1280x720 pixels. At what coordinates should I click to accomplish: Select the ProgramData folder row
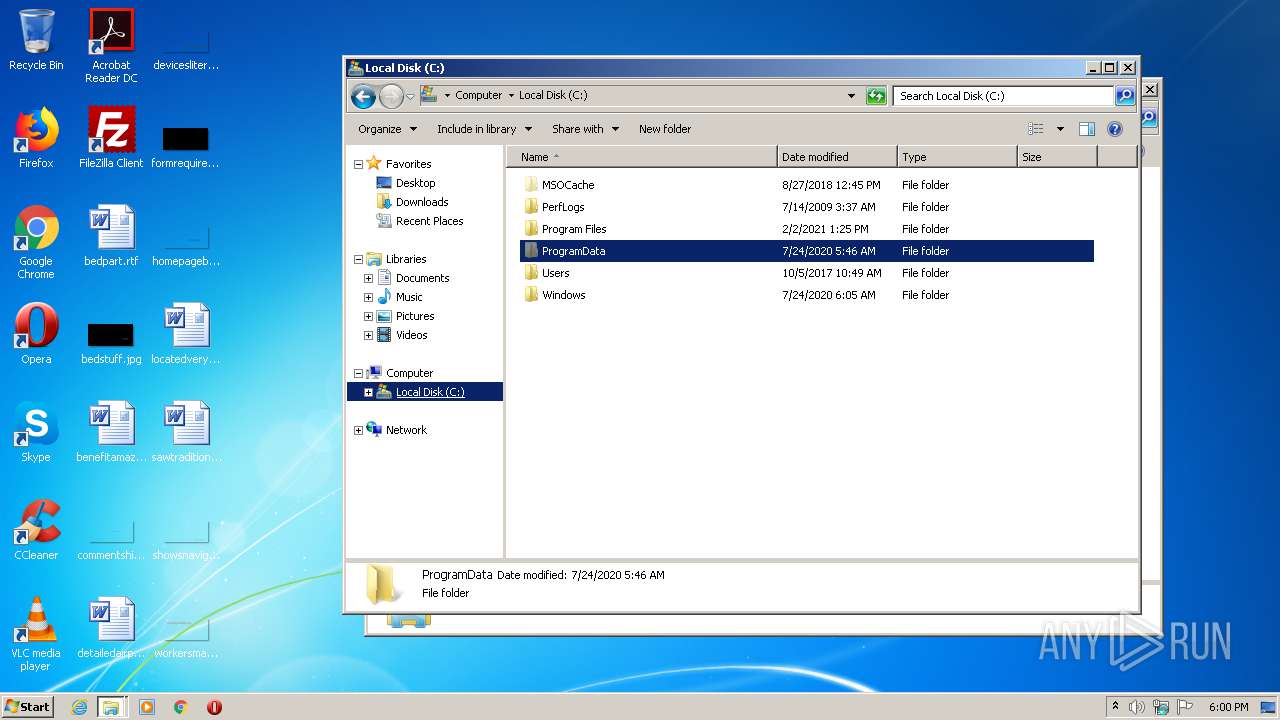807,251
